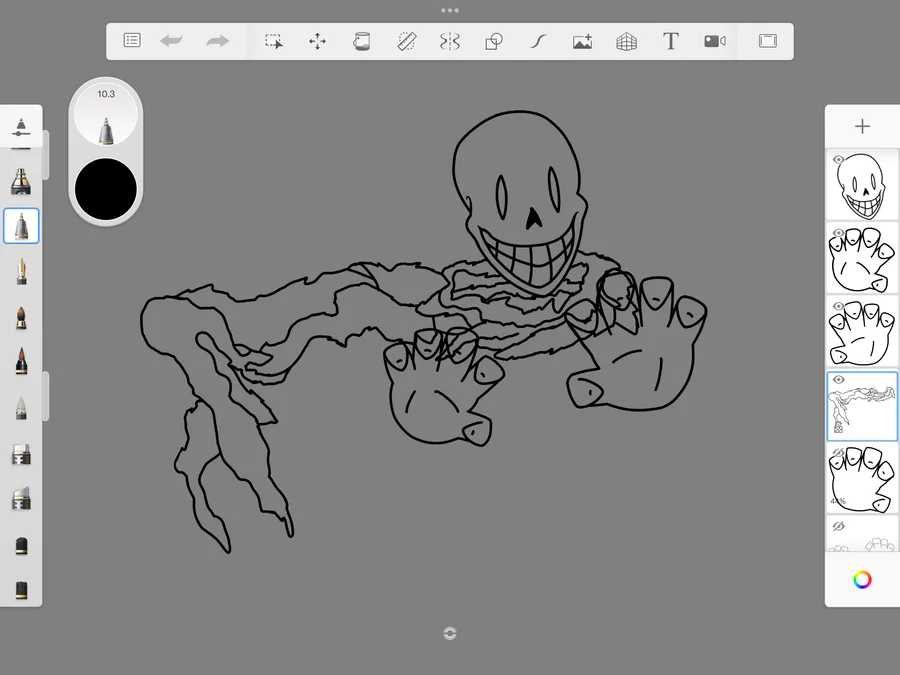Select the Fill bucket tool

coord(362,41)
